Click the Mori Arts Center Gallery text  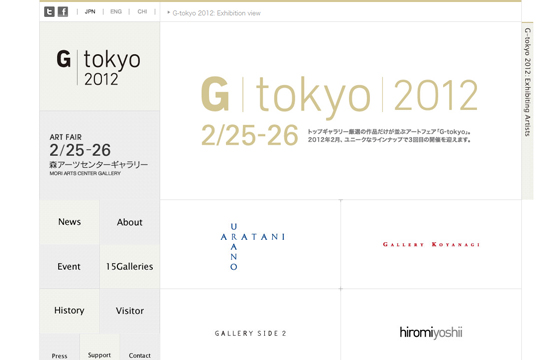click(85, 174)
